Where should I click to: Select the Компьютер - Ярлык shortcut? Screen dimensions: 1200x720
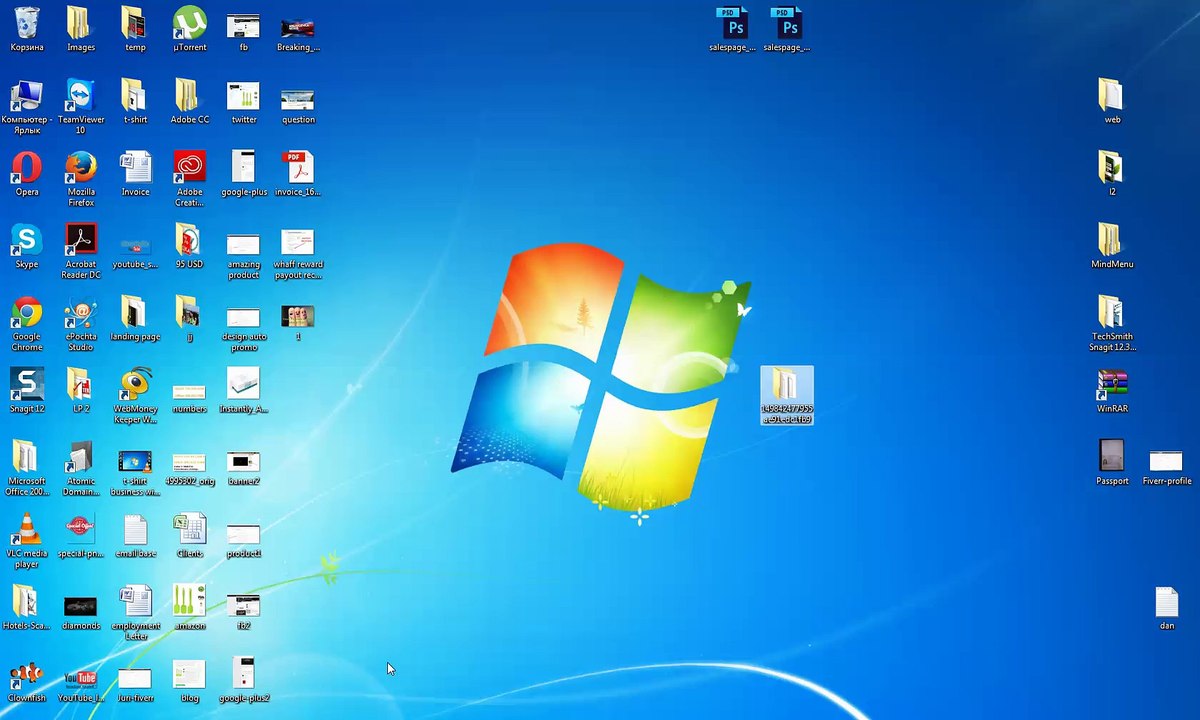(x=27, y=106)
